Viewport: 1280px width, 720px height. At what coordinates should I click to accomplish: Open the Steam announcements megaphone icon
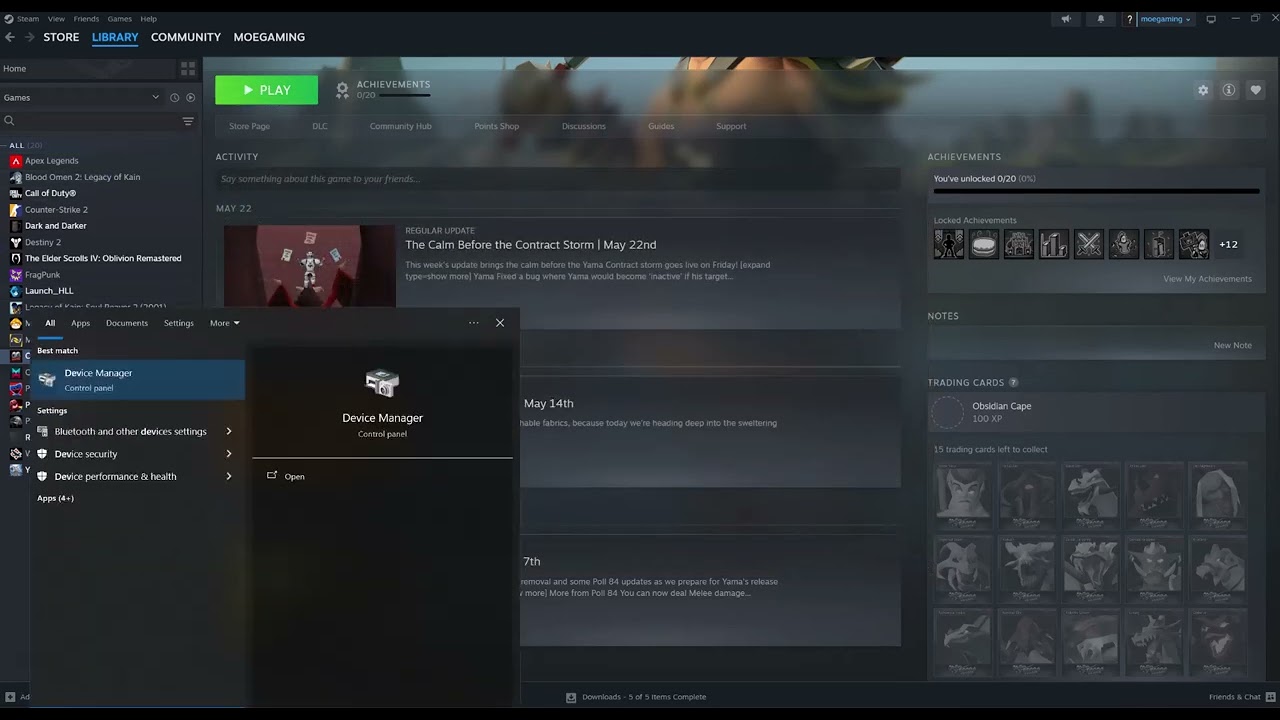pos(1066,18)
